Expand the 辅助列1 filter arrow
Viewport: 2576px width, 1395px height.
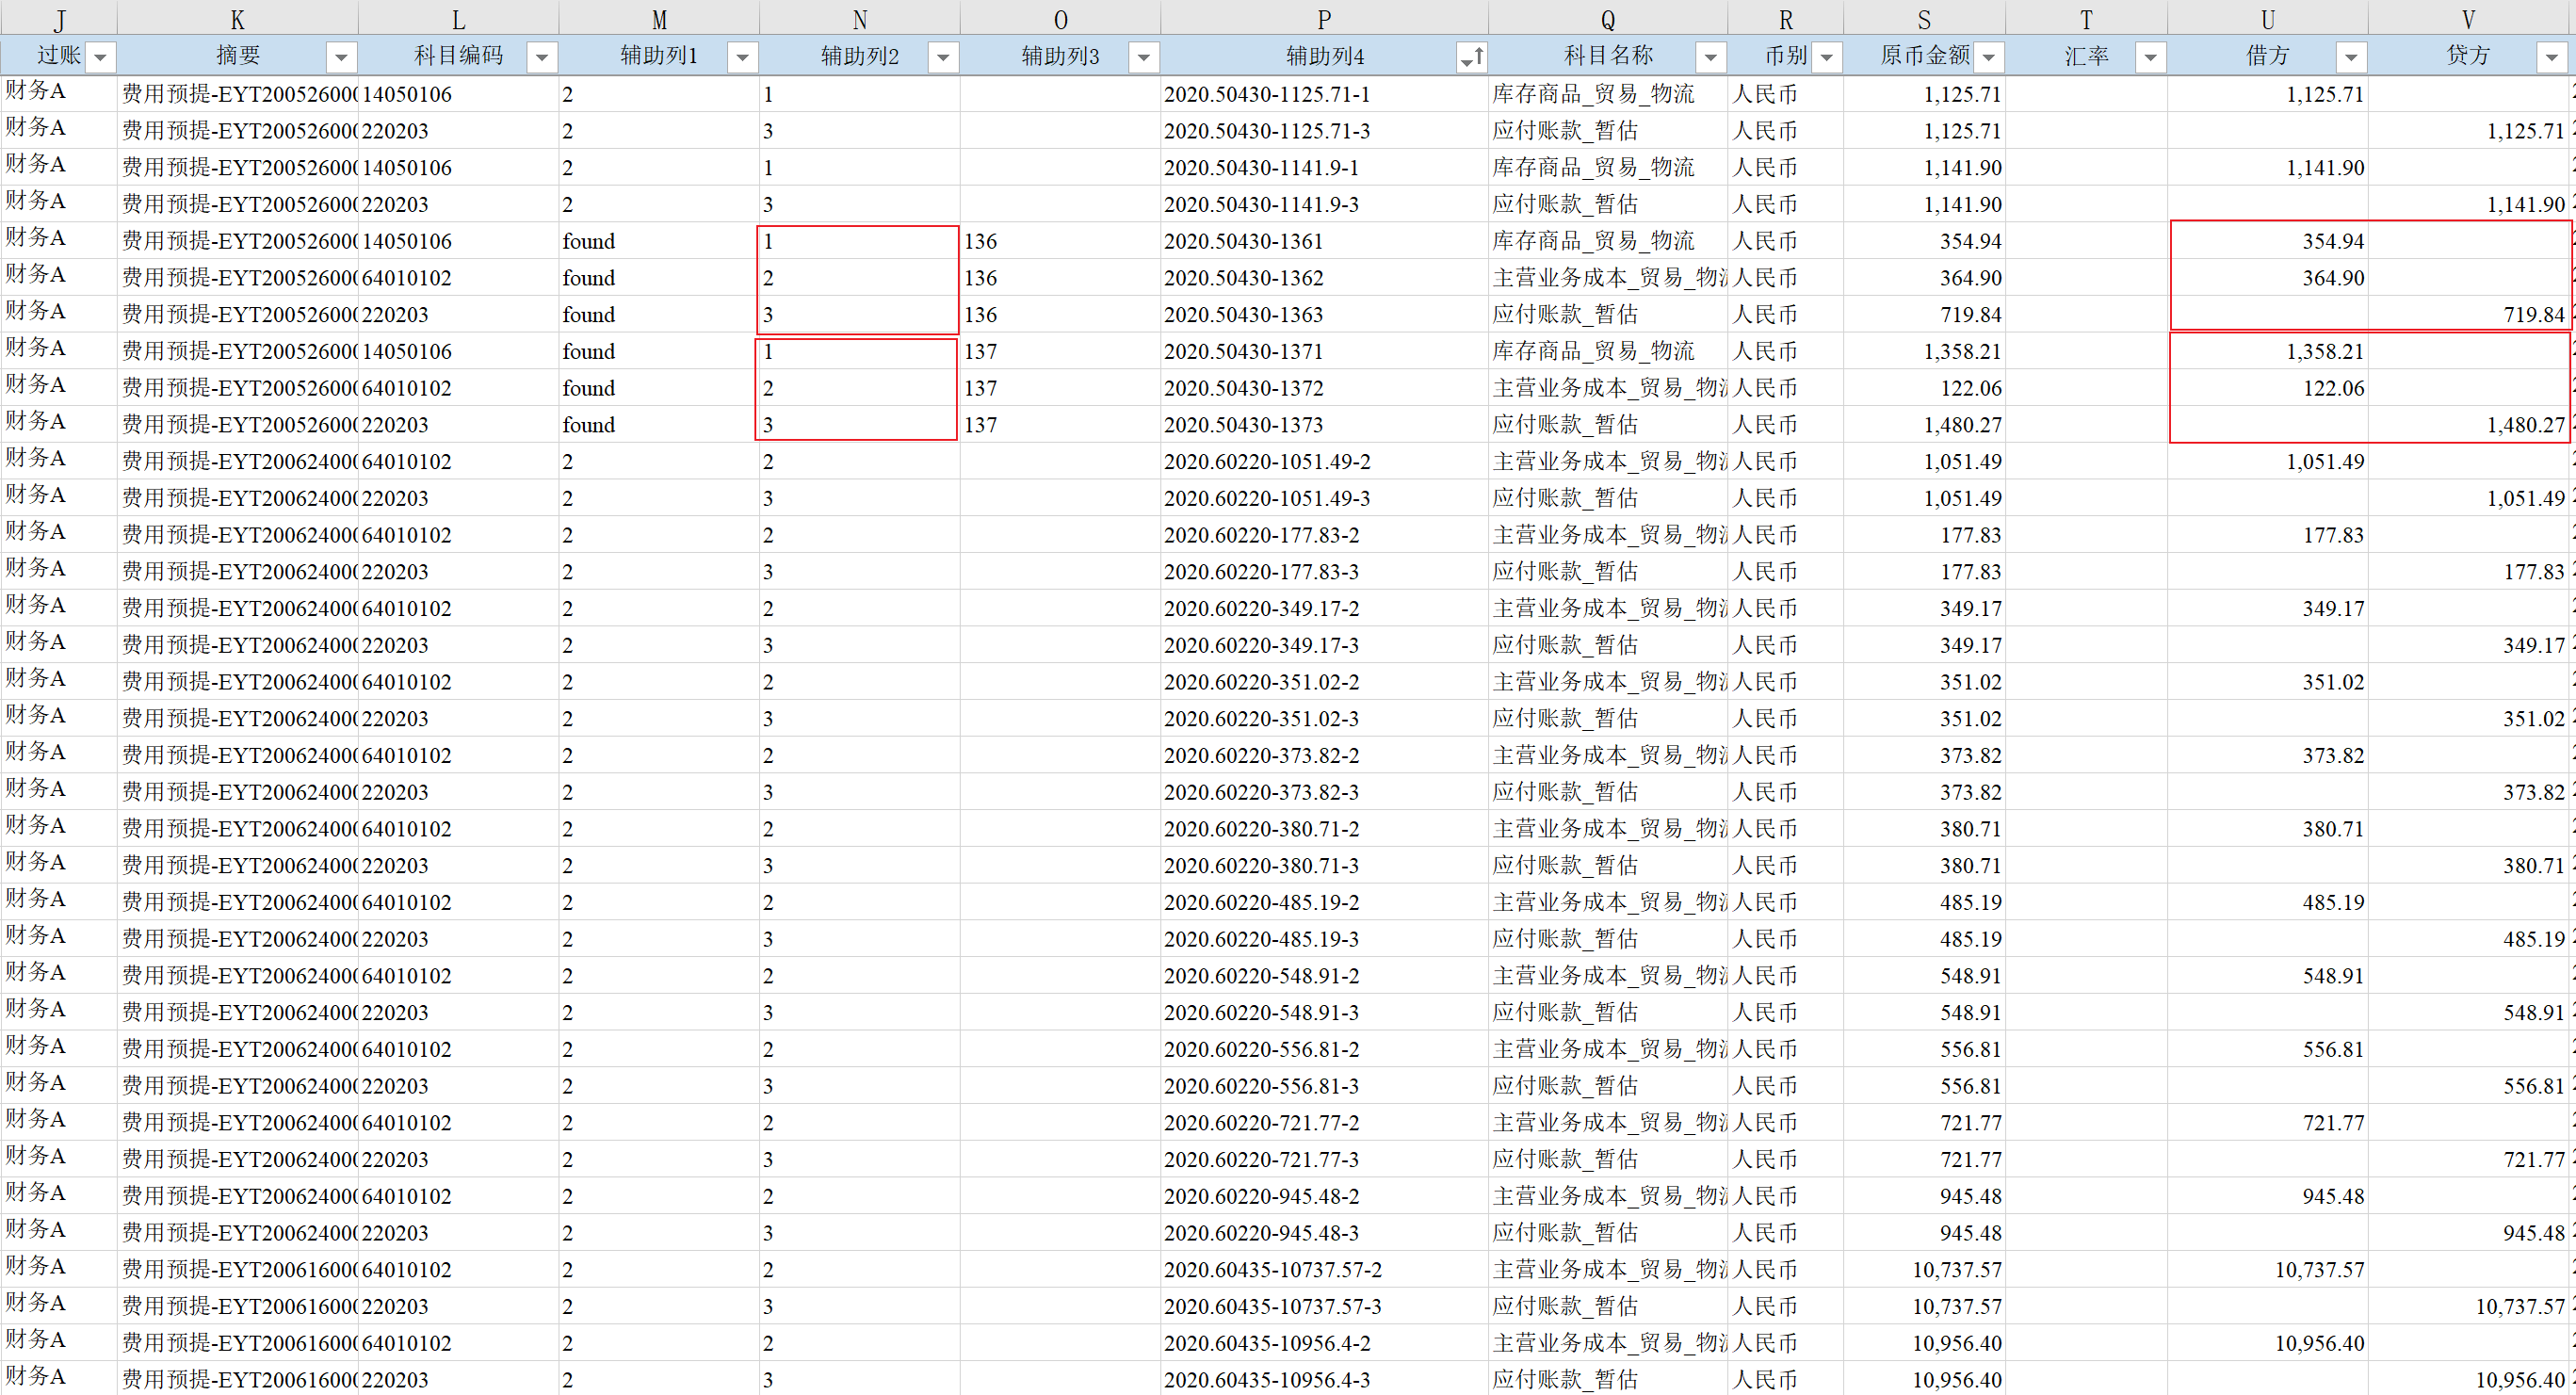742,57
